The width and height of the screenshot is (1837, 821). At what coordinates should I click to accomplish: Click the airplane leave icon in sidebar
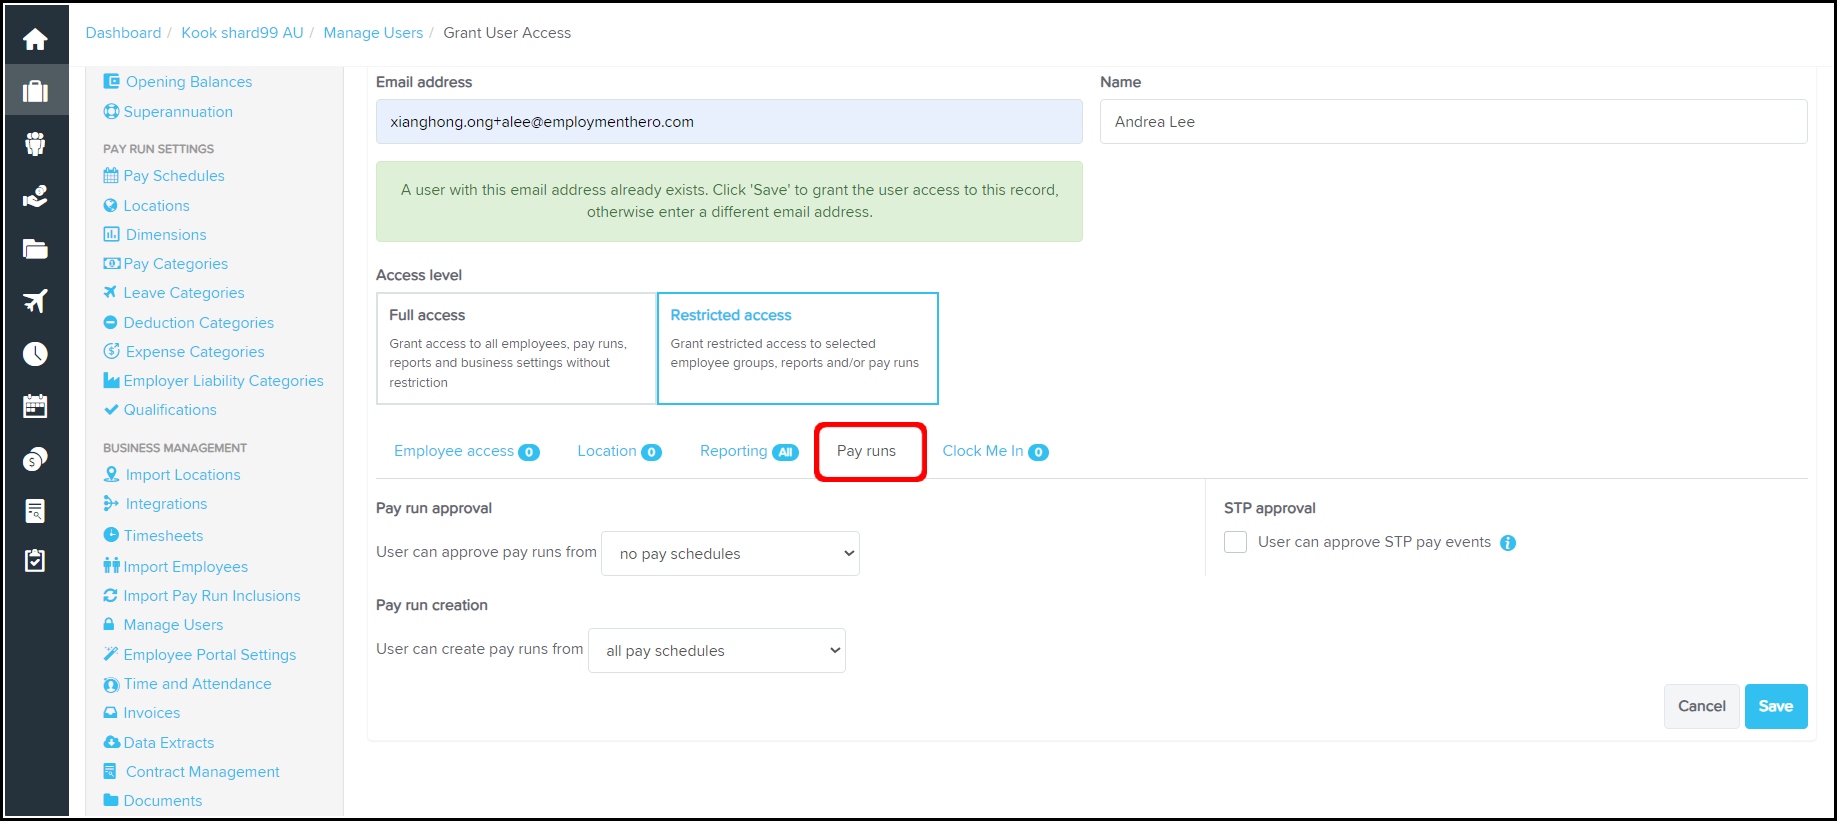pyautogui.click(x=35, y=301)
